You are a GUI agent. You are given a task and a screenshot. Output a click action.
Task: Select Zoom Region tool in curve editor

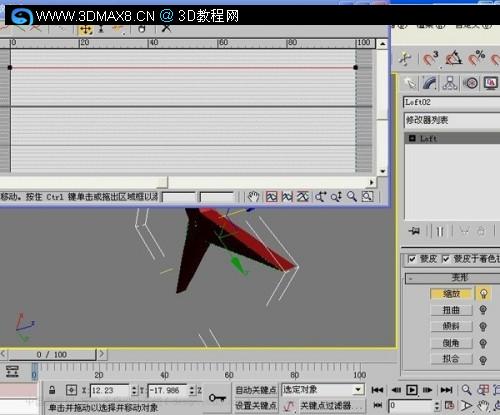[367, 197]
